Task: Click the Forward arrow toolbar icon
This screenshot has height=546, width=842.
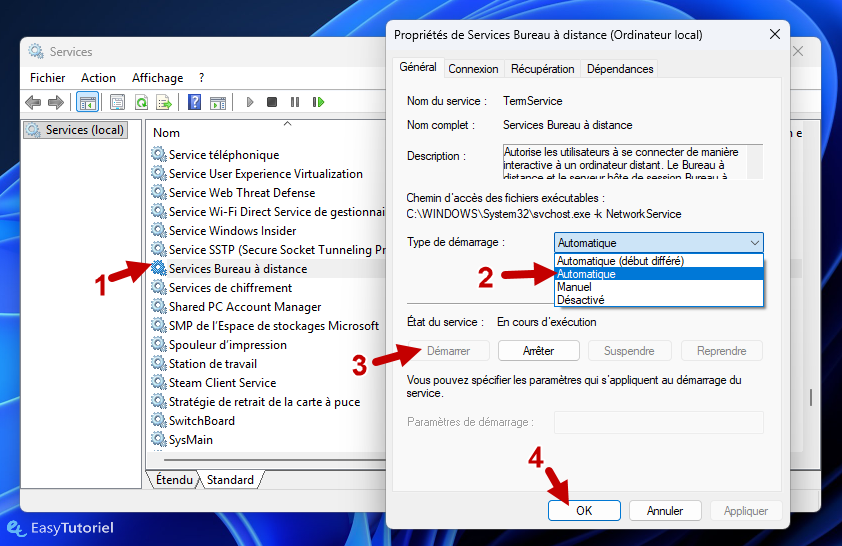Action: coord(56,102)
